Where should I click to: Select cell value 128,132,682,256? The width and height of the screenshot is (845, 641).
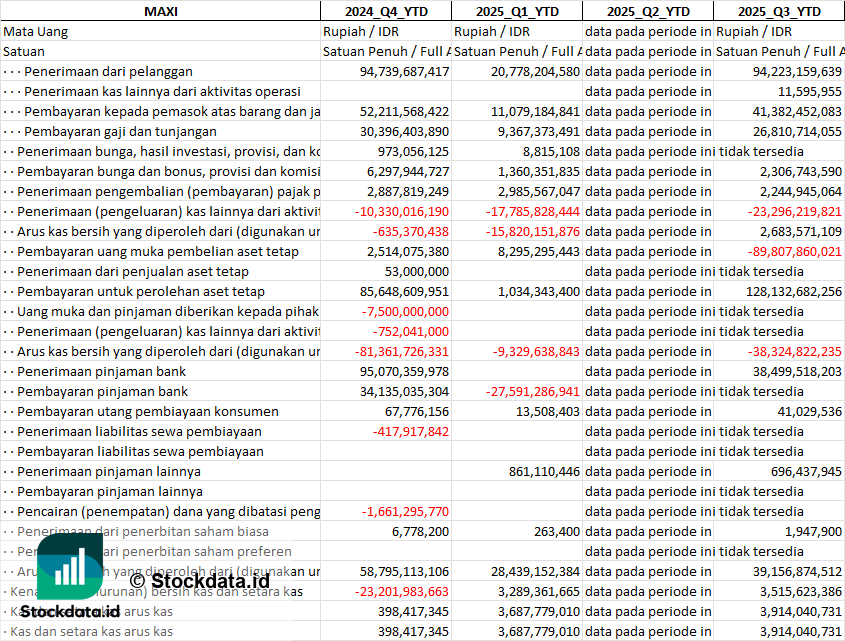click(x=794, y=291)
